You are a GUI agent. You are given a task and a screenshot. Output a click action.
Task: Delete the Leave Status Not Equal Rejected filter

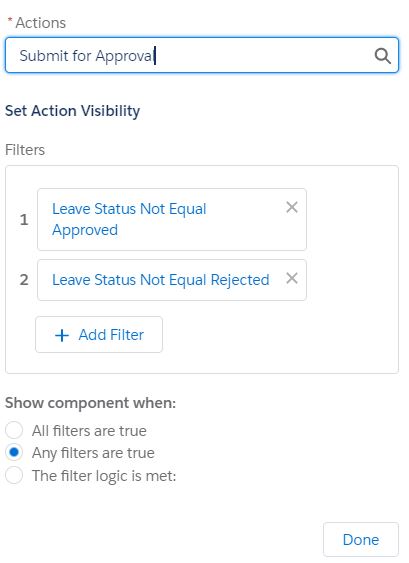(x=292, y=278)
